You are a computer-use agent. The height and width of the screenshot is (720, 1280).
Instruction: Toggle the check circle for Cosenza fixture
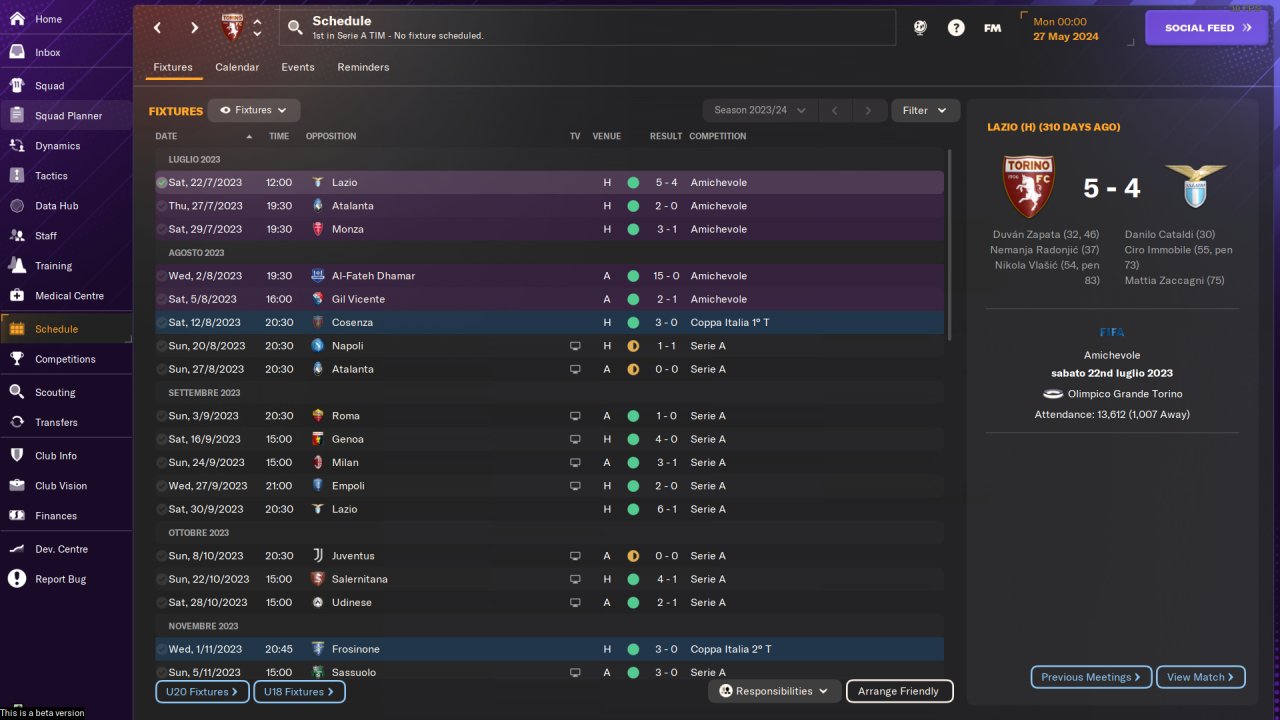[161, 323]
